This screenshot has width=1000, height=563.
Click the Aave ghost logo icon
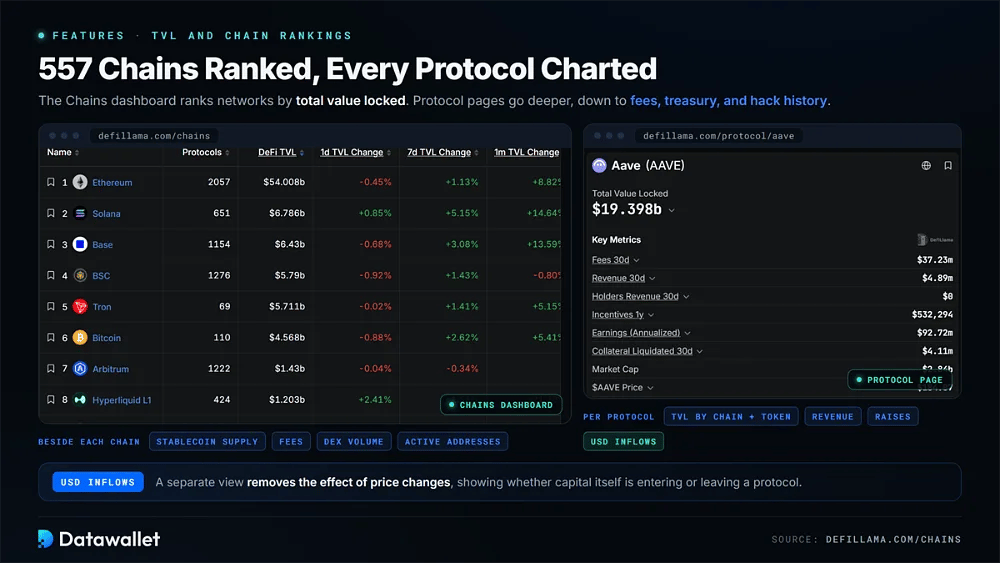click(599, 166)
